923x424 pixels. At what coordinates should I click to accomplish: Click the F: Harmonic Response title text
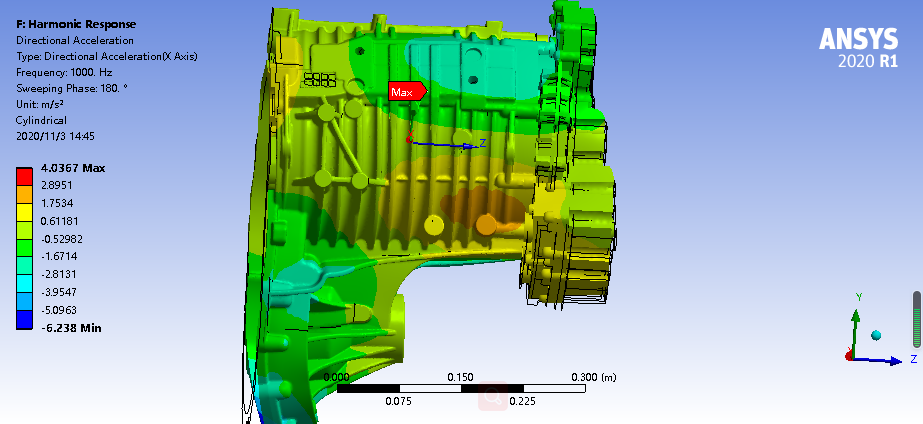tap(76, 24)
